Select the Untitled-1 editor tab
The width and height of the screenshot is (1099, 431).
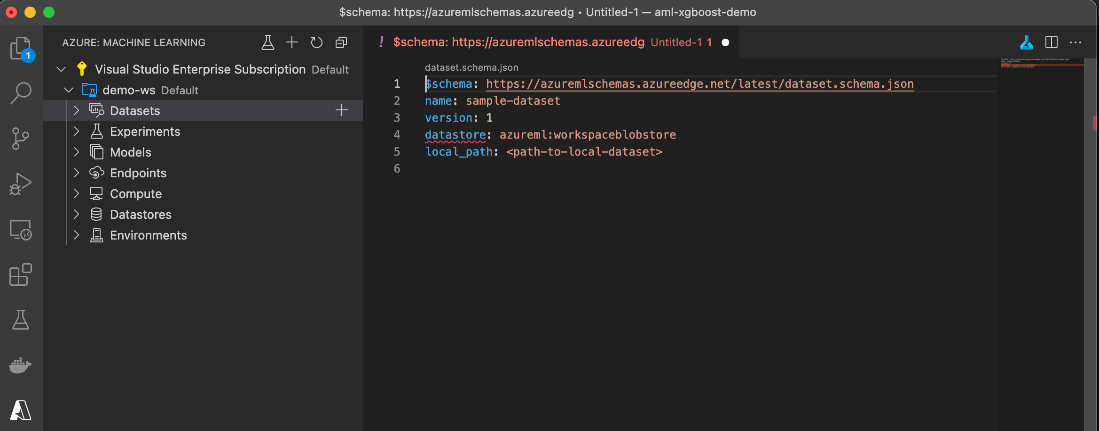[x=552, y=43]
